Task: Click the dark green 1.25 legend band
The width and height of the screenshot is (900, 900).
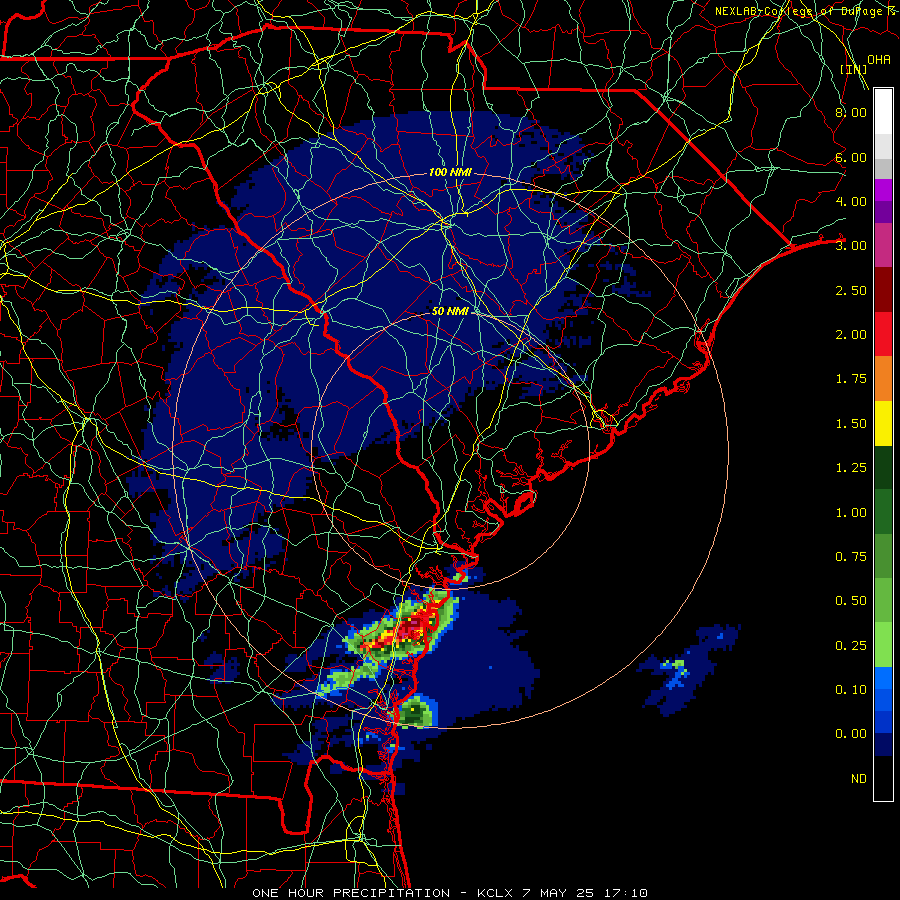Action: [x=883, y=467]
